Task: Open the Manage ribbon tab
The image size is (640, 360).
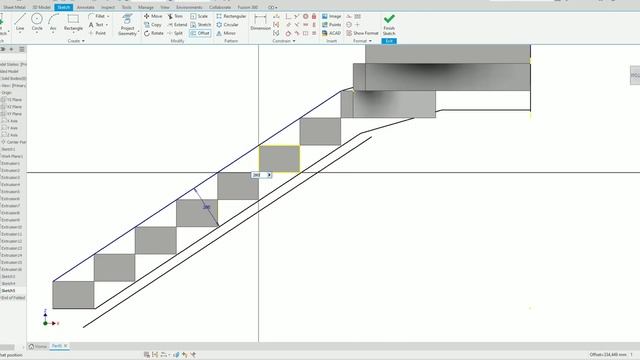Action: tap(146, 7)
